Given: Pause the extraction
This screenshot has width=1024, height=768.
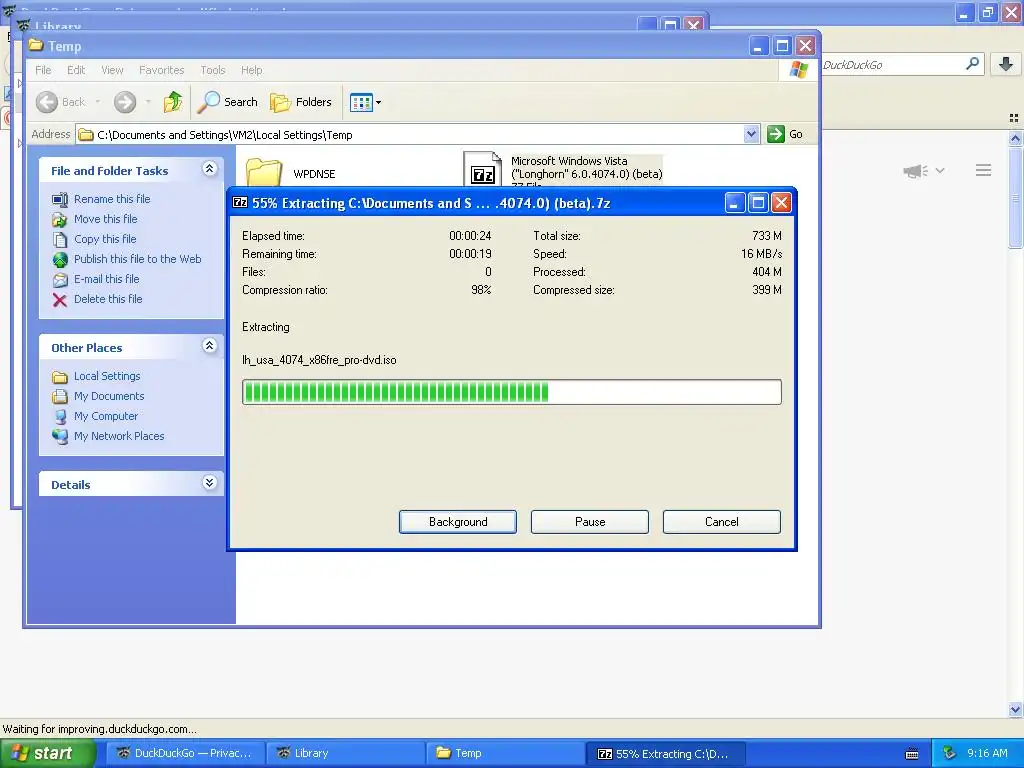Looking at the screenshot, I should tap(590, 522).
